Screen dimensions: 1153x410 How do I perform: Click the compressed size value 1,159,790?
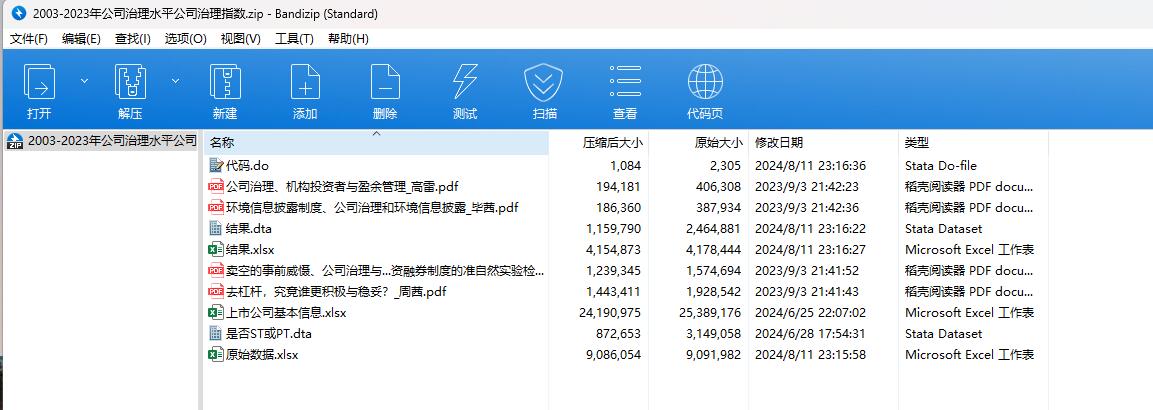613,229
